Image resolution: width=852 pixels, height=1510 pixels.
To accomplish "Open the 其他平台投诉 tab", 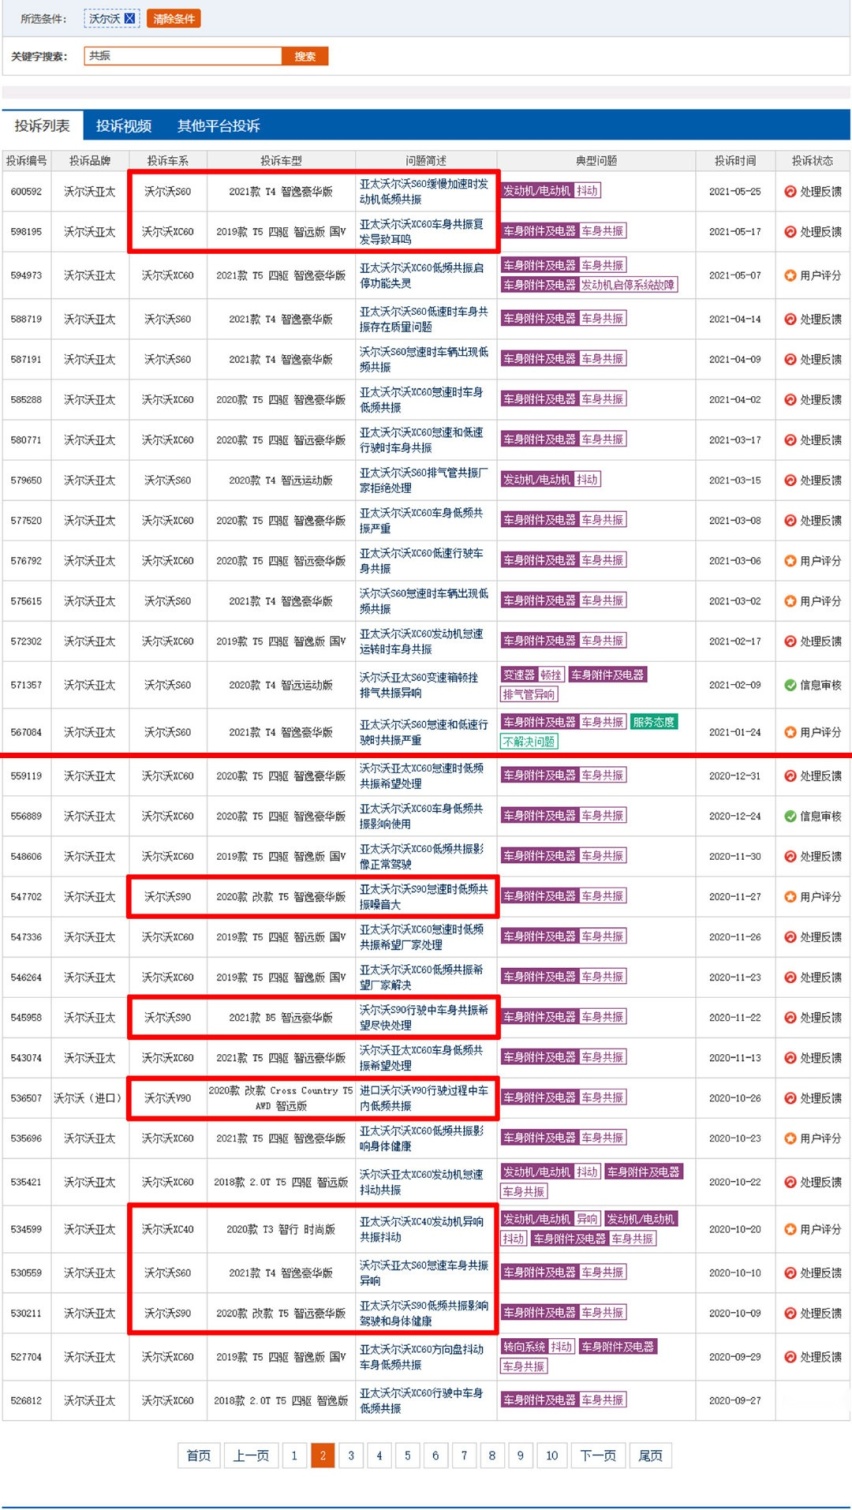I will (x=218, y=126).
